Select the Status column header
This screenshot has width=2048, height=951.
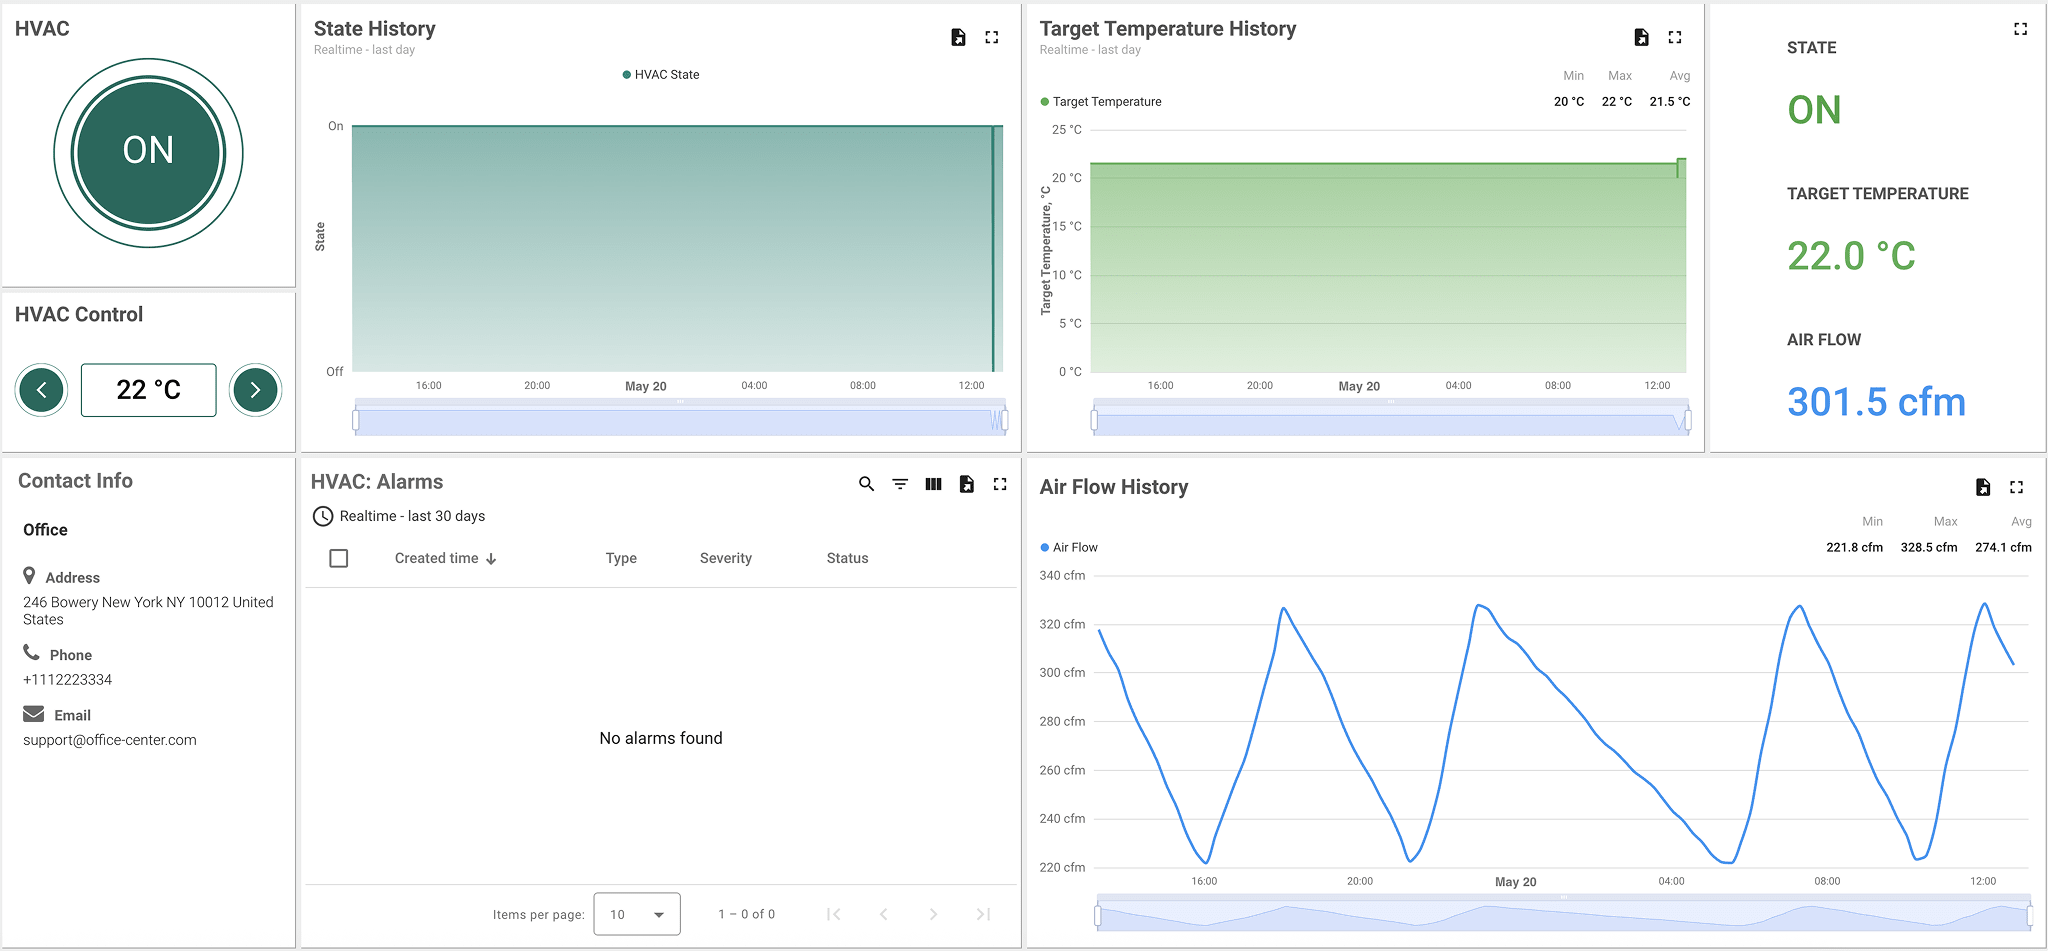pos(846,558)
